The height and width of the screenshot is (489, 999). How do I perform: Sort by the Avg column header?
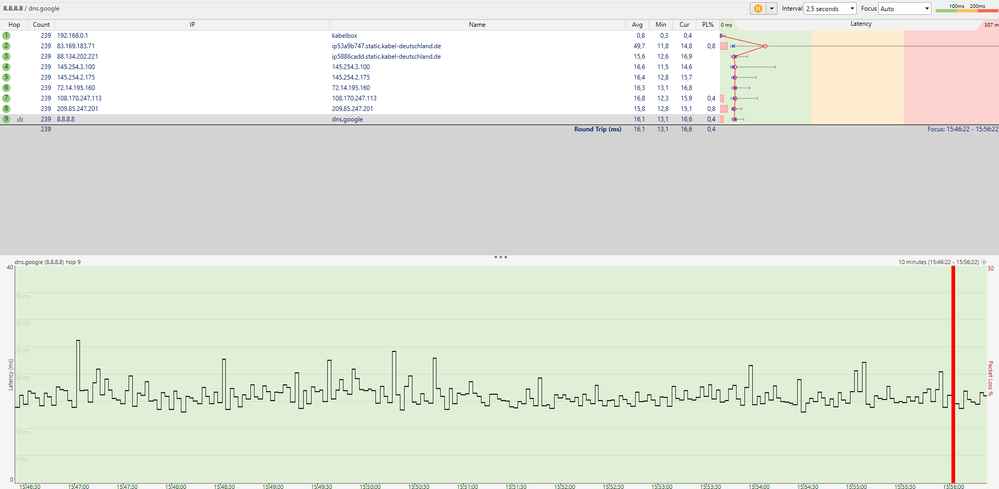pos(637,23)
